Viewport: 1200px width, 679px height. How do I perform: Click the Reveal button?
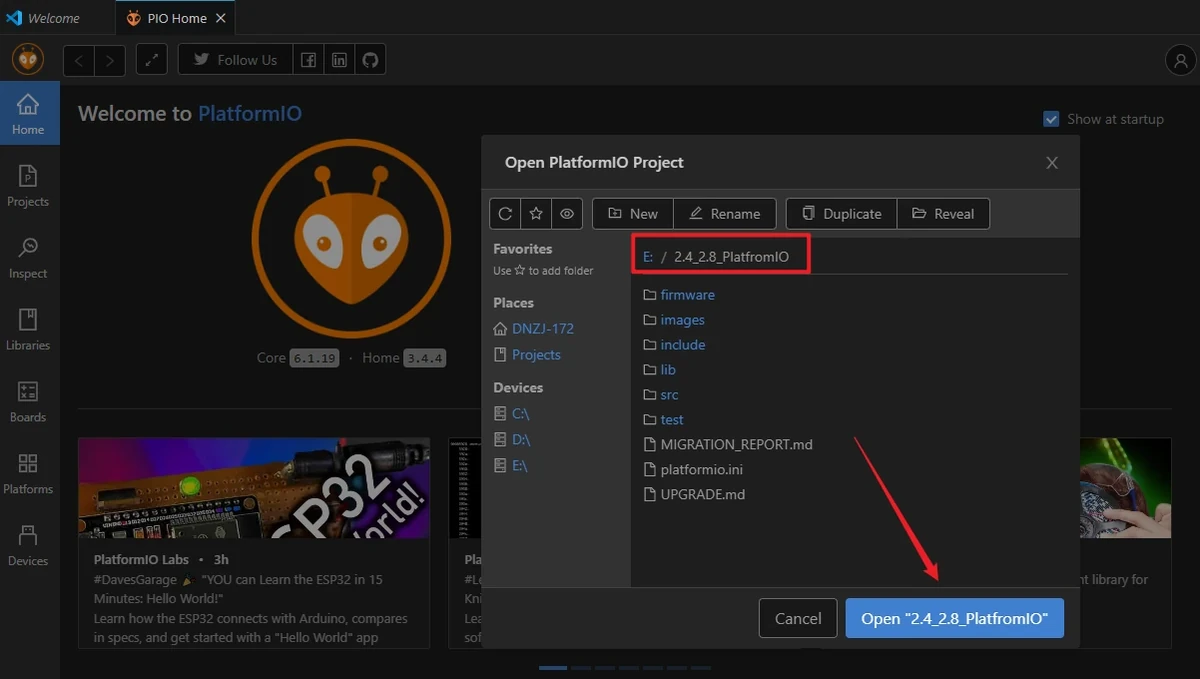(943, 213)
